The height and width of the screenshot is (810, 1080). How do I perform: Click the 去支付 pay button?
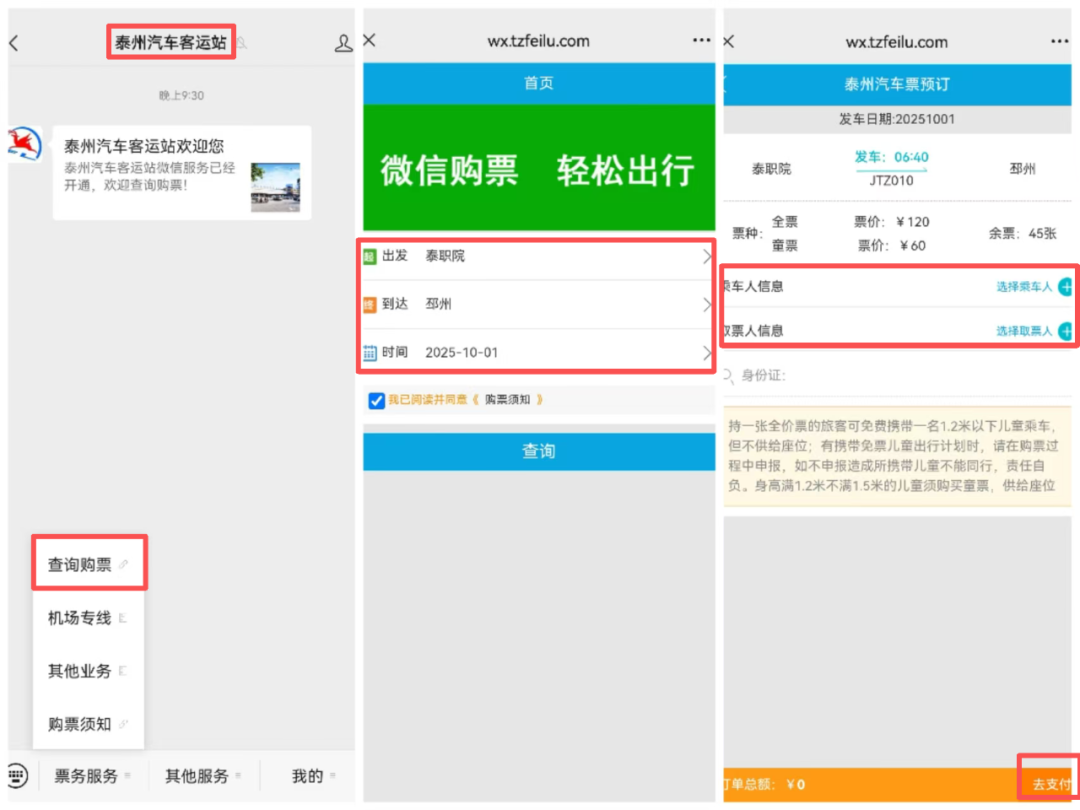click(x=1050, y=783)
